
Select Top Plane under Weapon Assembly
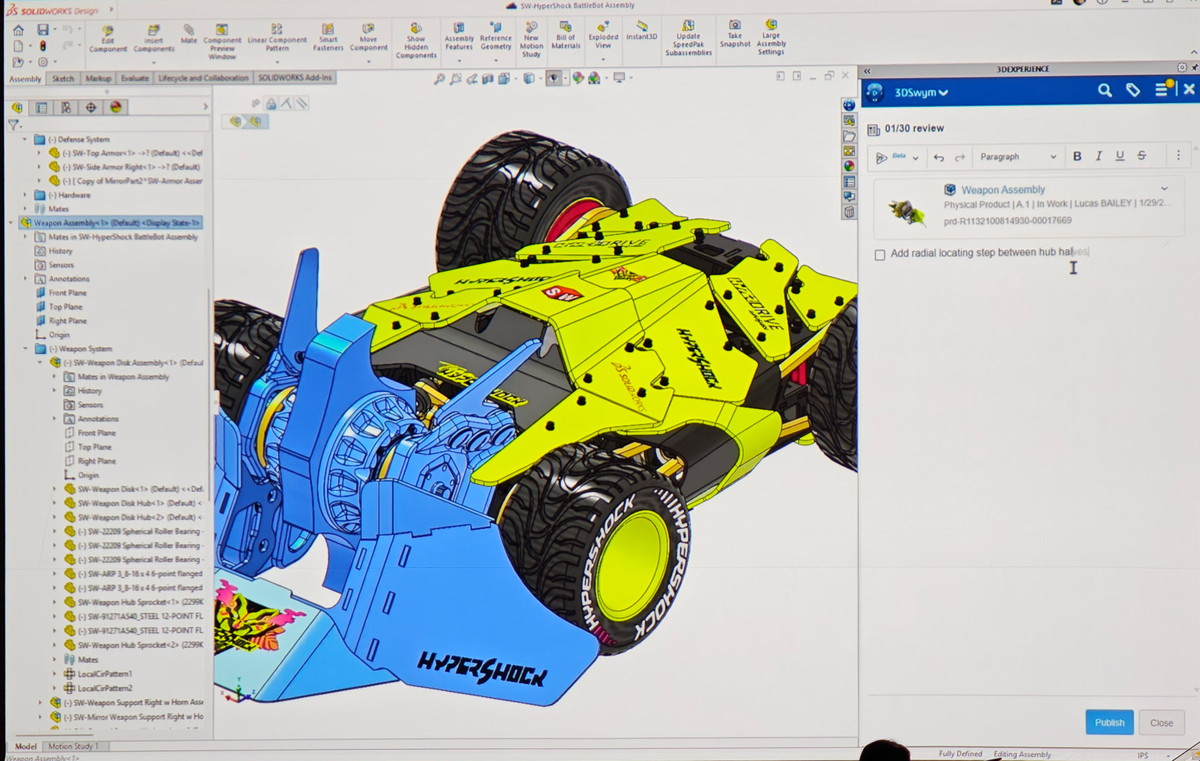[68, 307]
